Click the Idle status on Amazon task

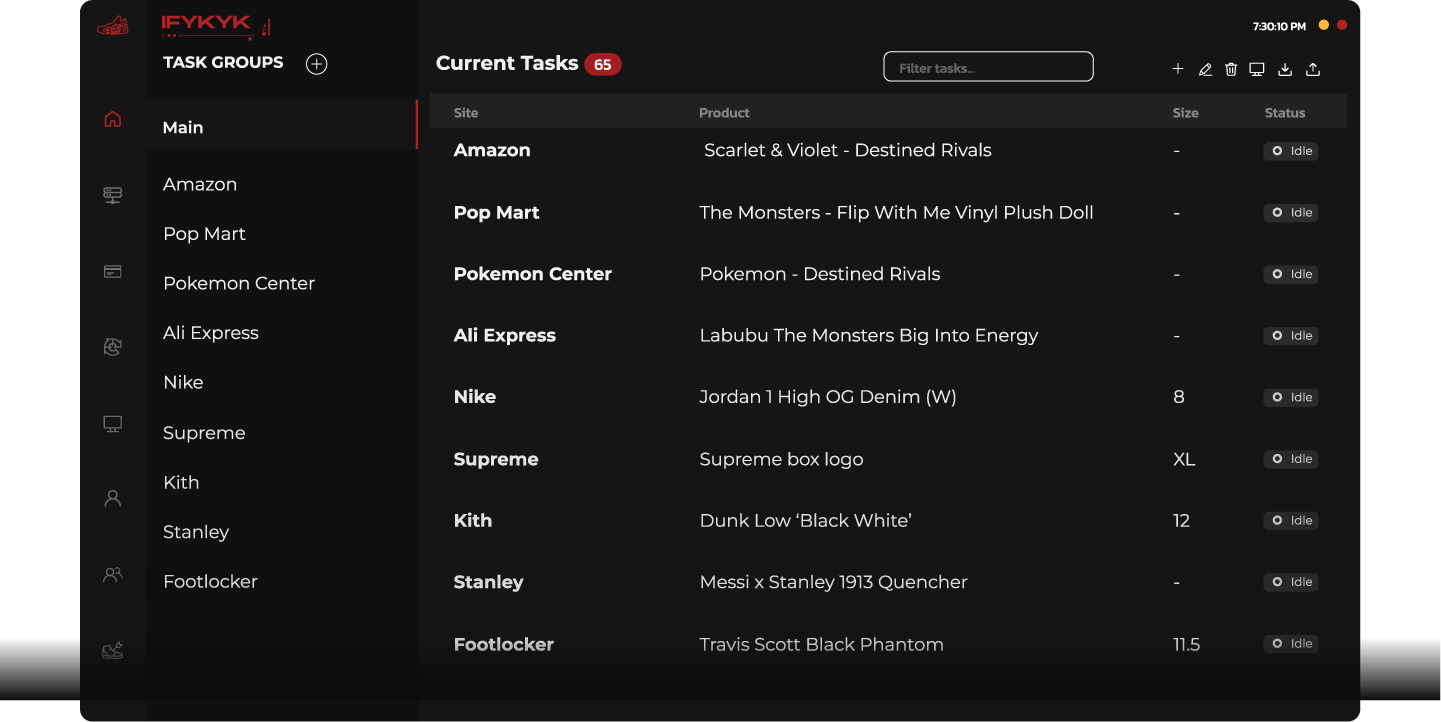pyautogui.click(x=1291, y=151)
